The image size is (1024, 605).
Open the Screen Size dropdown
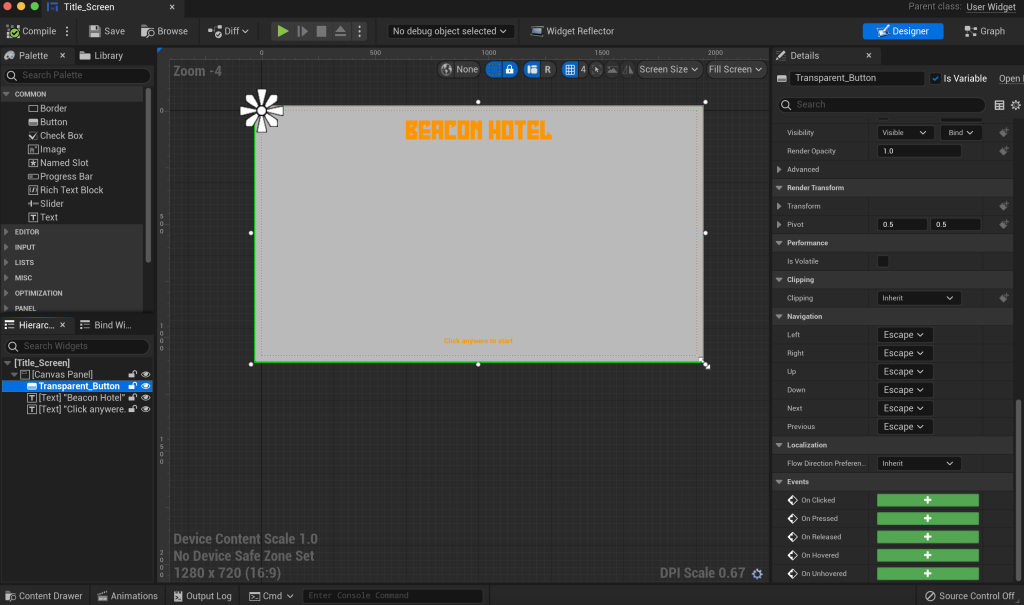669,70
